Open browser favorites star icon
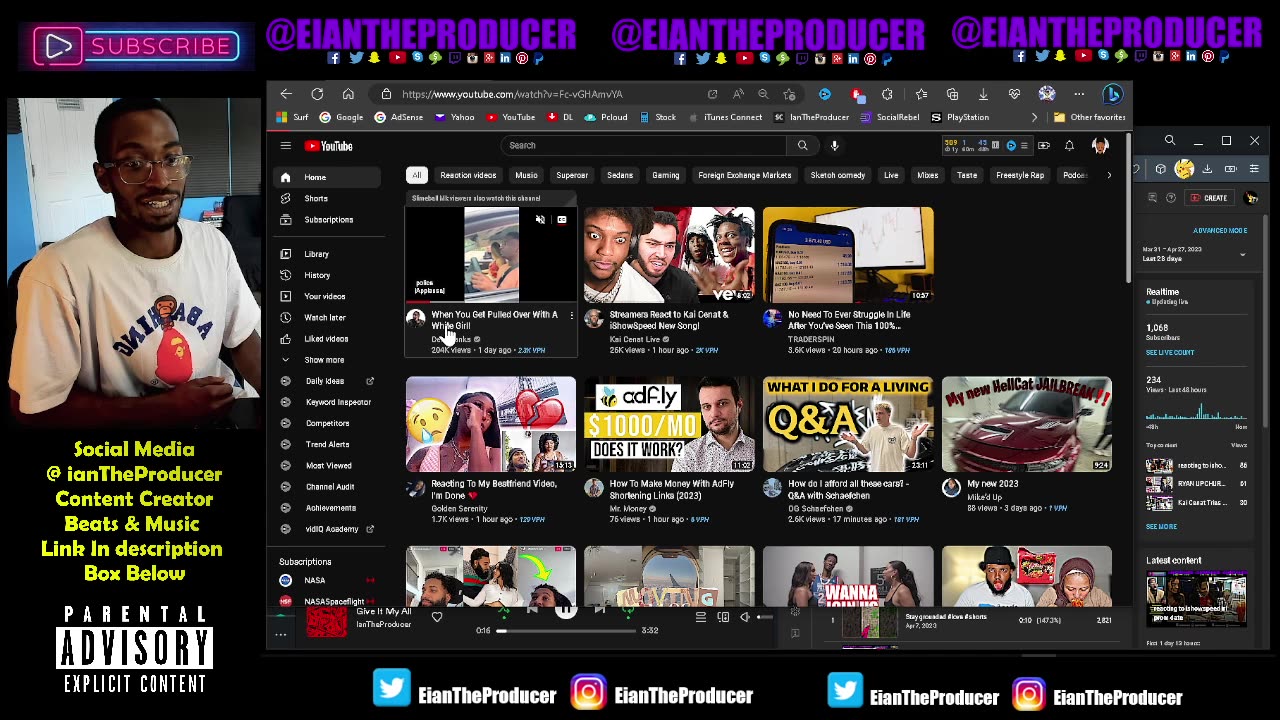The image size is (1280, 720). tap(921, 94)
